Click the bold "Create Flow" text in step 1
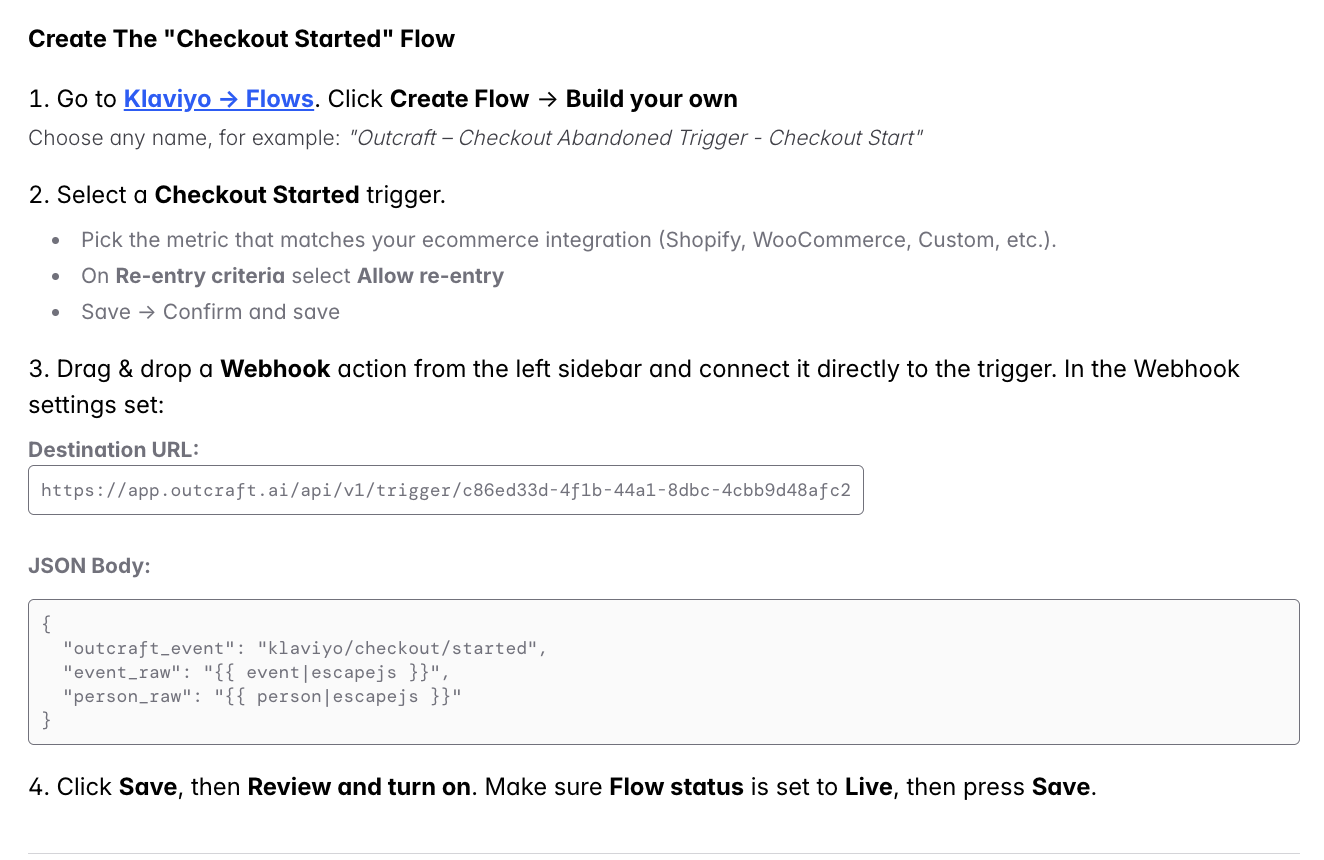This screenshot has width=1324, height=860. (459, 99)
